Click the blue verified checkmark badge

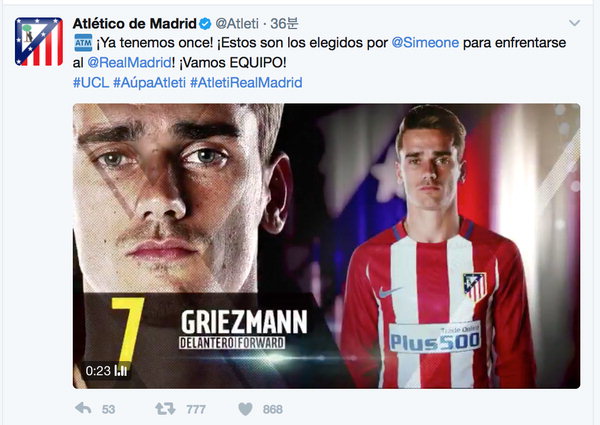[205, 24]
